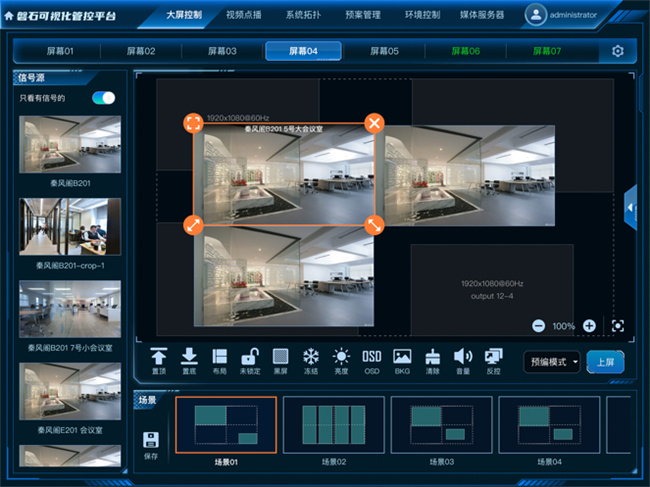Select the 秦风阁E201 会议室 thumbnail
The image size is (650, 487).
coord(70,391)
